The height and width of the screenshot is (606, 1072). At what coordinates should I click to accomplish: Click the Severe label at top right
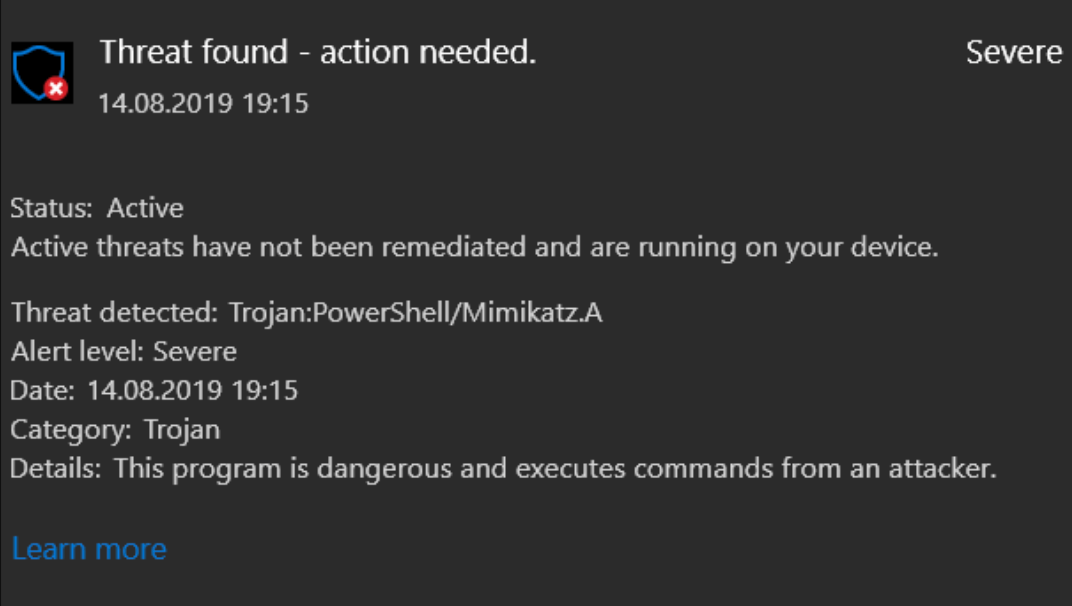1013,53
